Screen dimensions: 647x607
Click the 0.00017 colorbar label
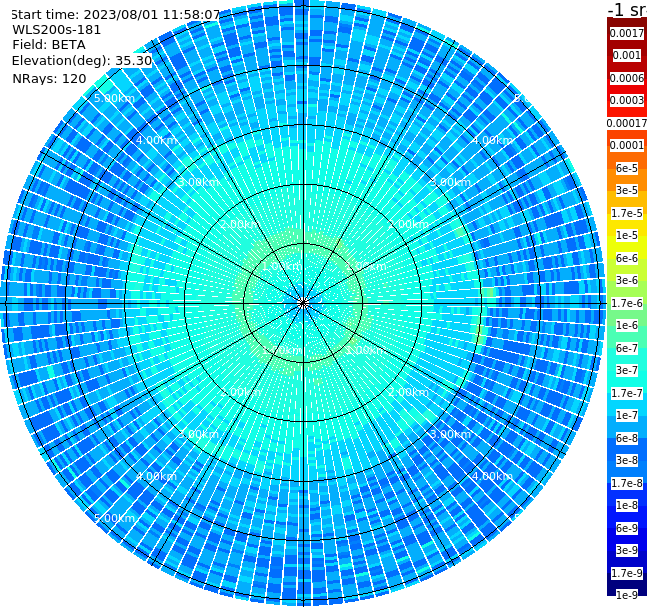627,123
